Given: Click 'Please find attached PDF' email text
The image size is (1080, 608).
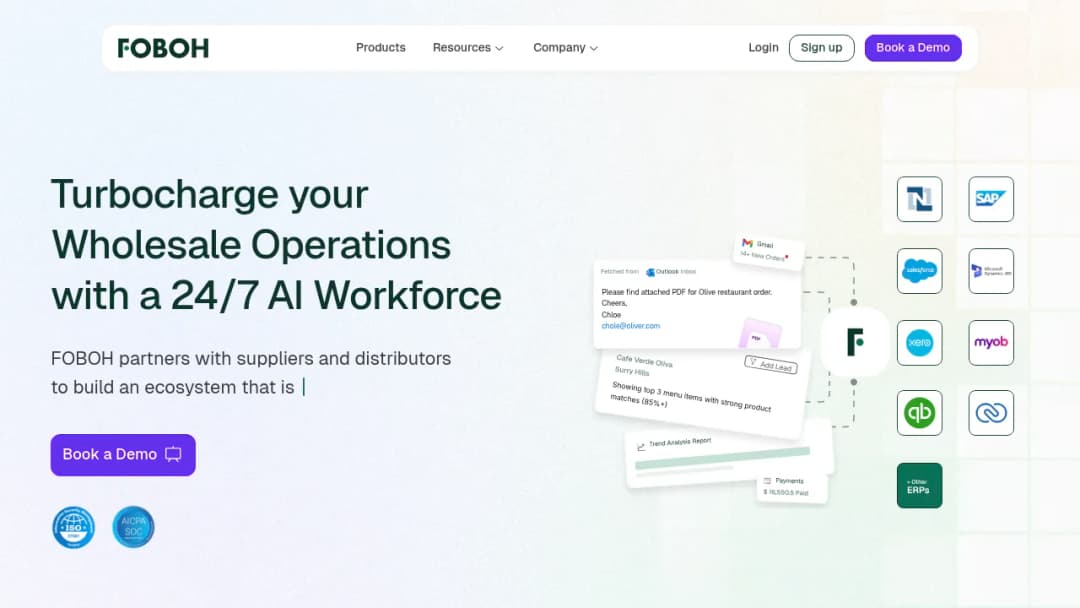Looking at the screenshot, I should point(687,292).
